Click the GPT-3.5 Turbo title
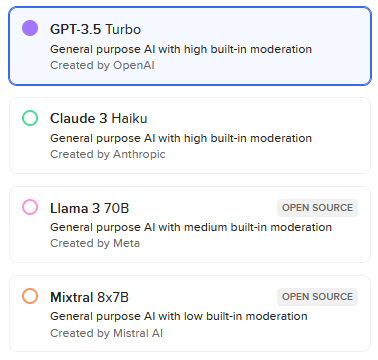The image size is (378, 360). pos(95,29)
